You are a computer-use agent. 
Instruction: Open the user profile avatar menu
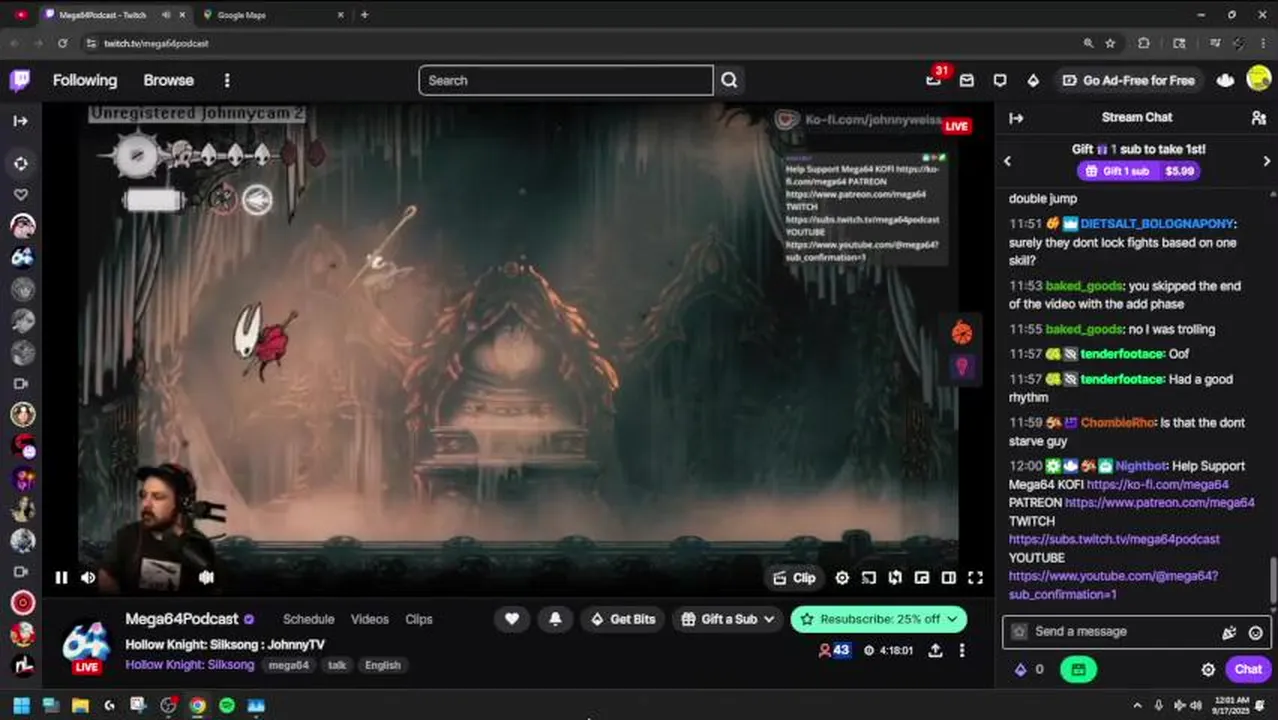[x=1259, y=79]
